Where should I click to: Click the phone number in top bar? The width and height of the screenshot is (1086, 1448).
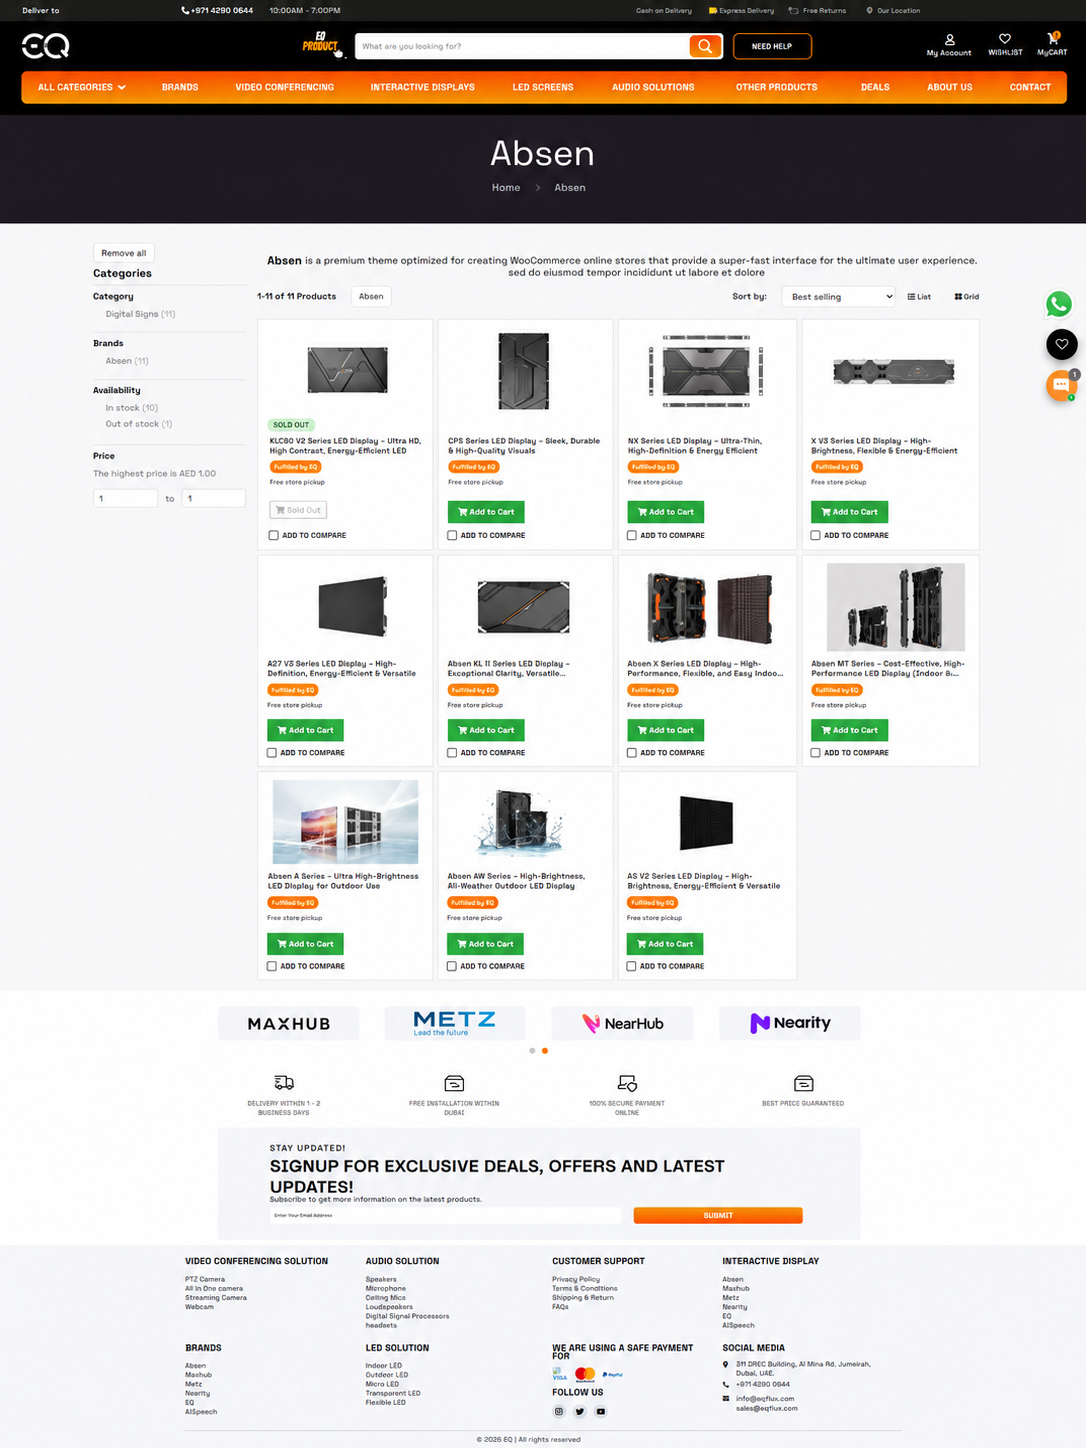point(217,10)
